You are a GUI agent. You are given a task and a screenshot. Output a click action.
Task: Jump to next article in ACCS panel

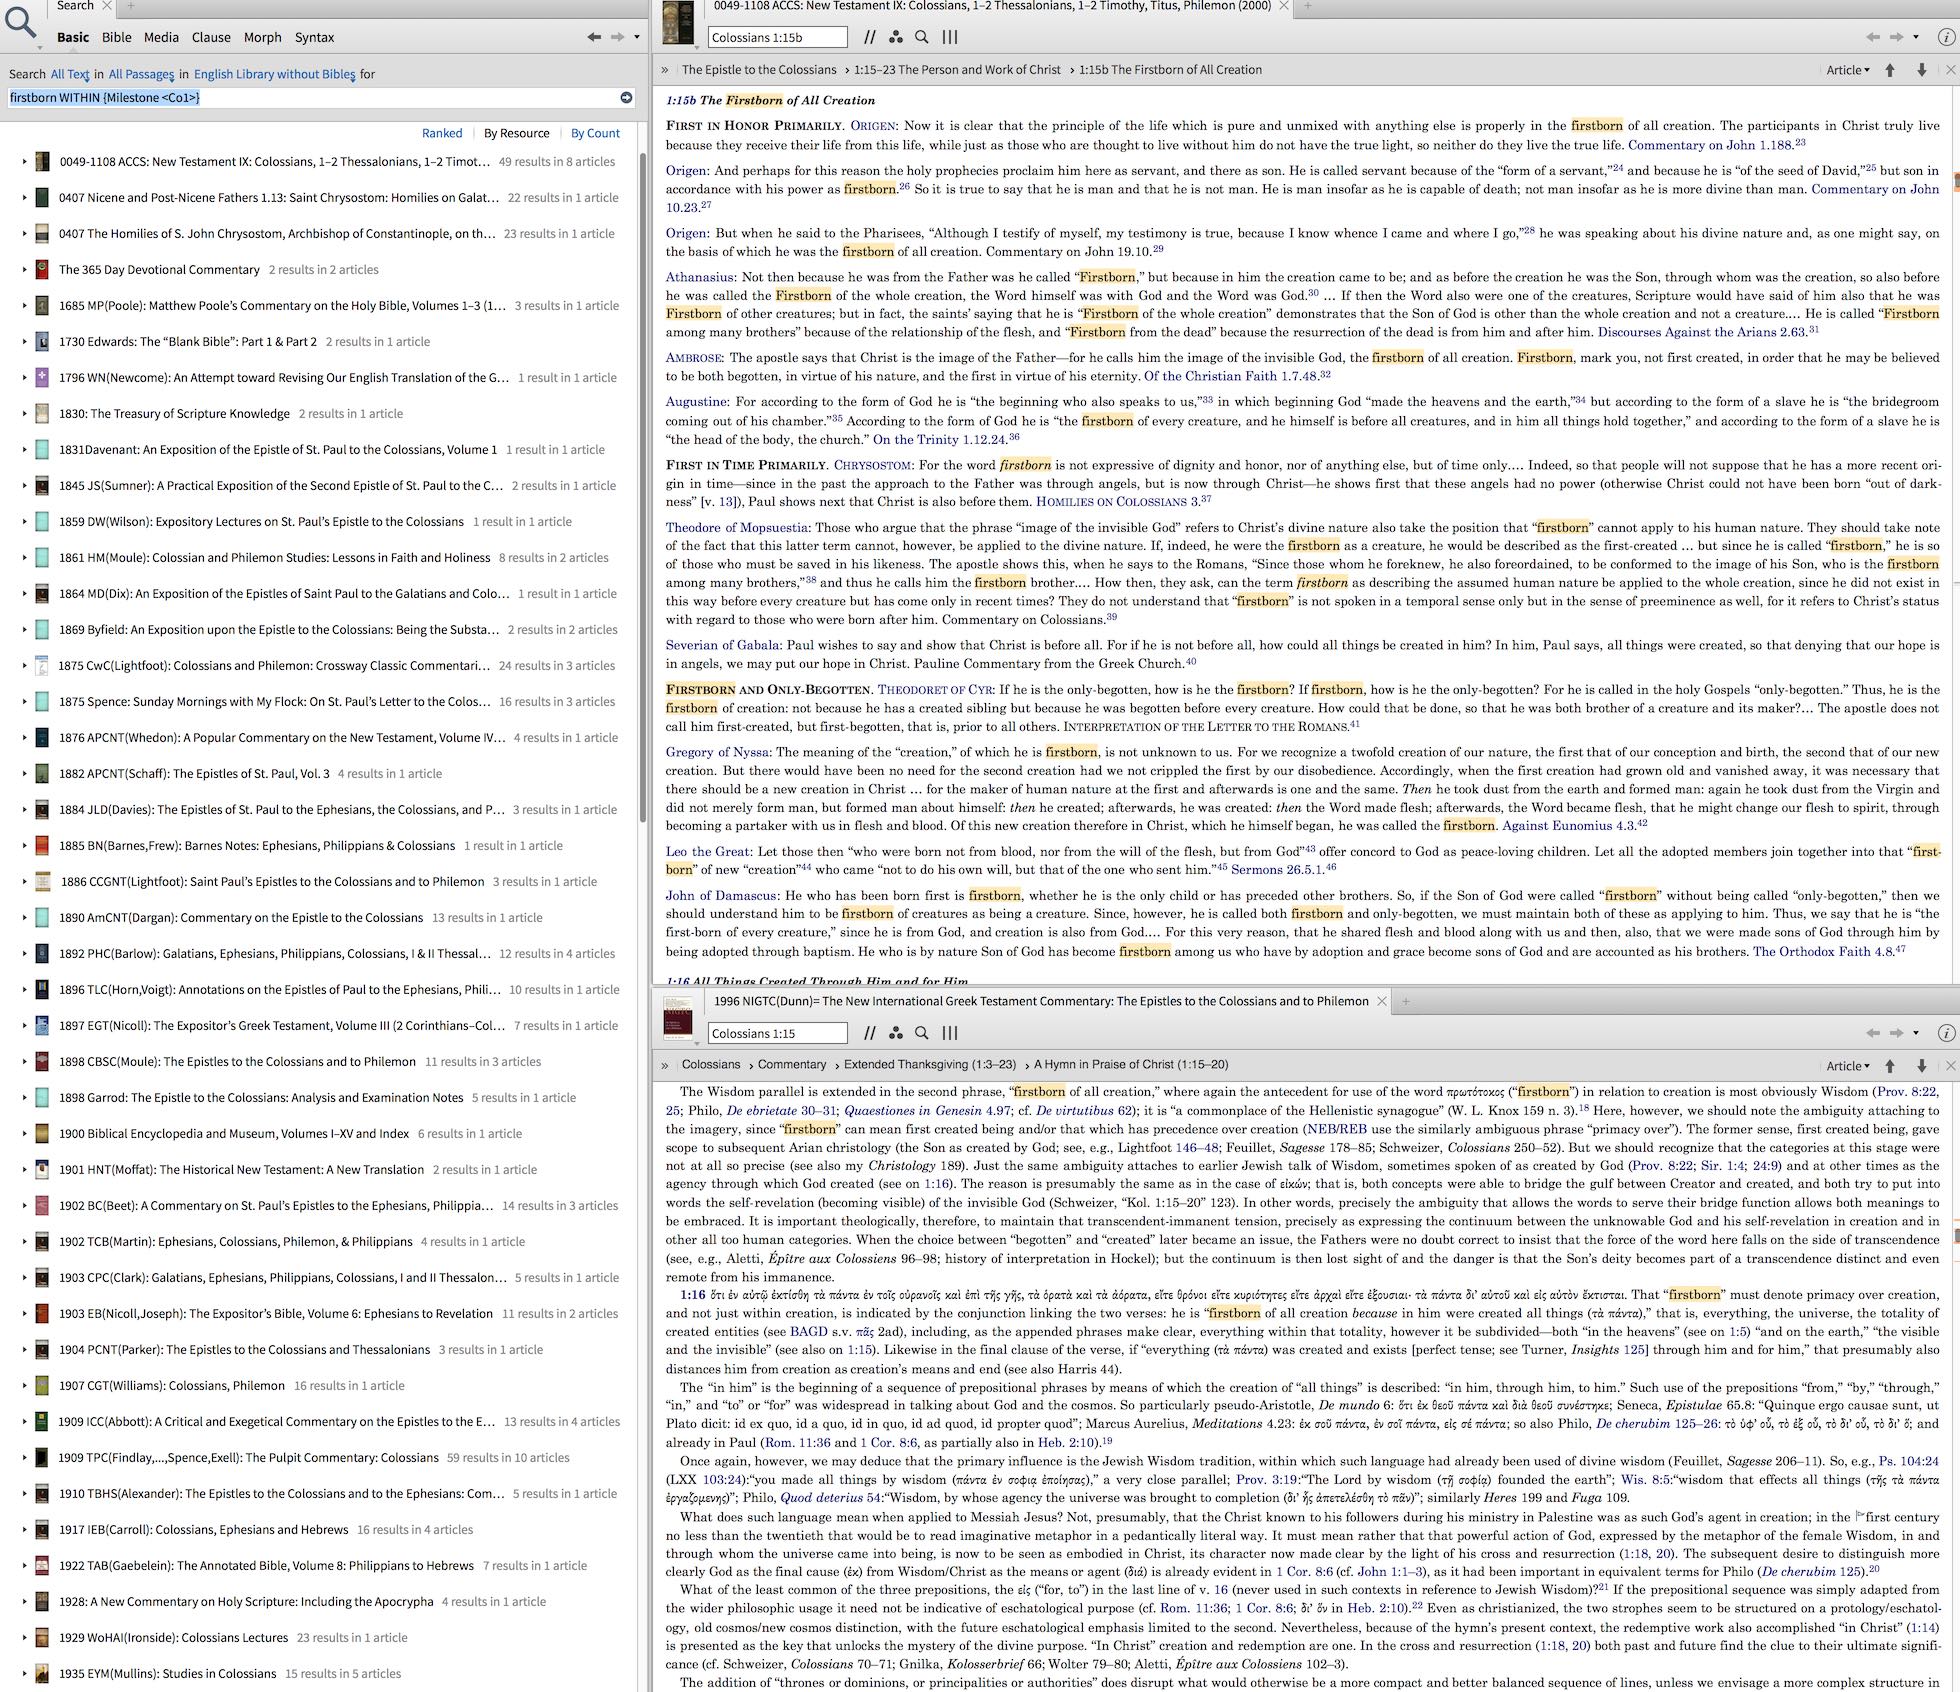click(x=1921, y=70)
